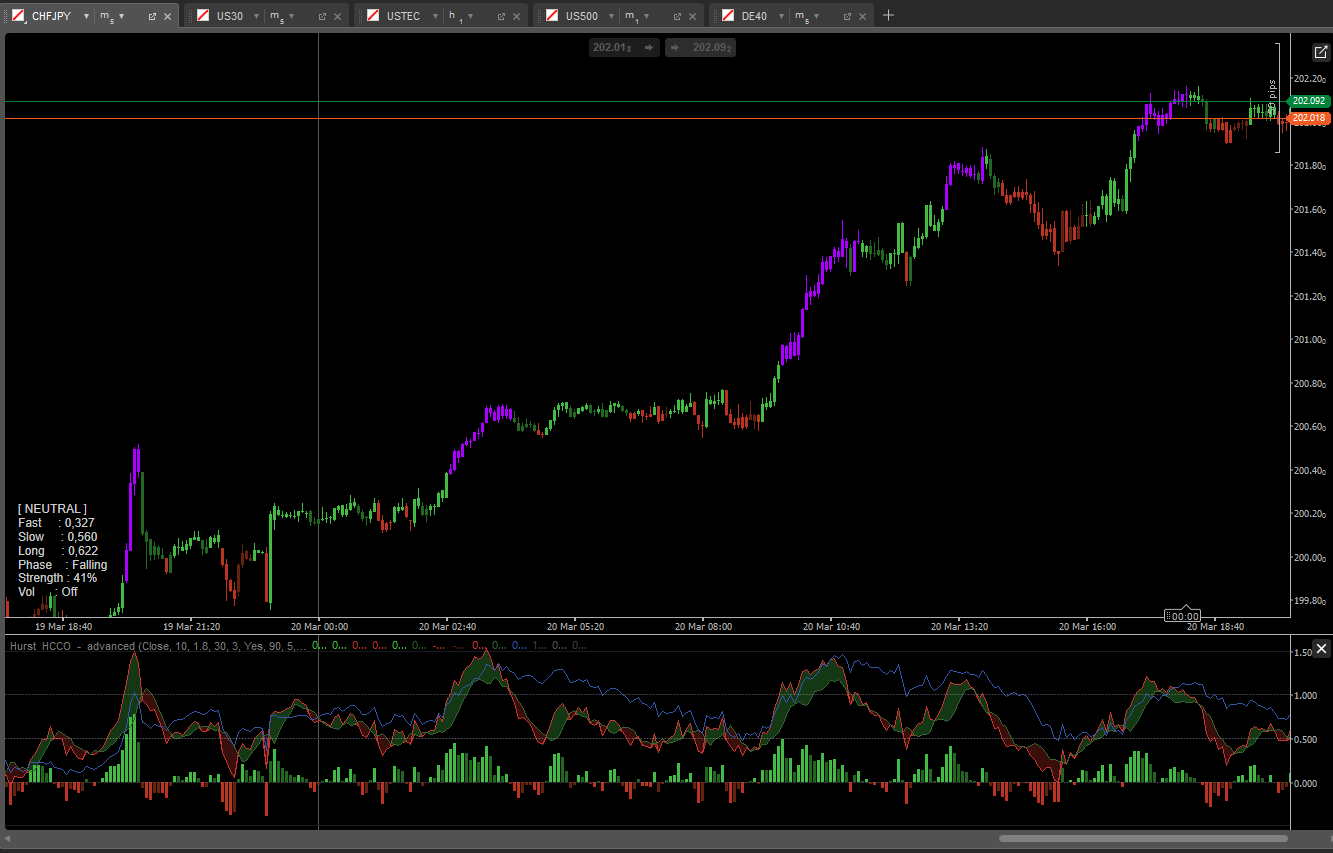Close the US30 chart tab
The height and width of the screenshot is (853, 1333).
tap(338, 16)
